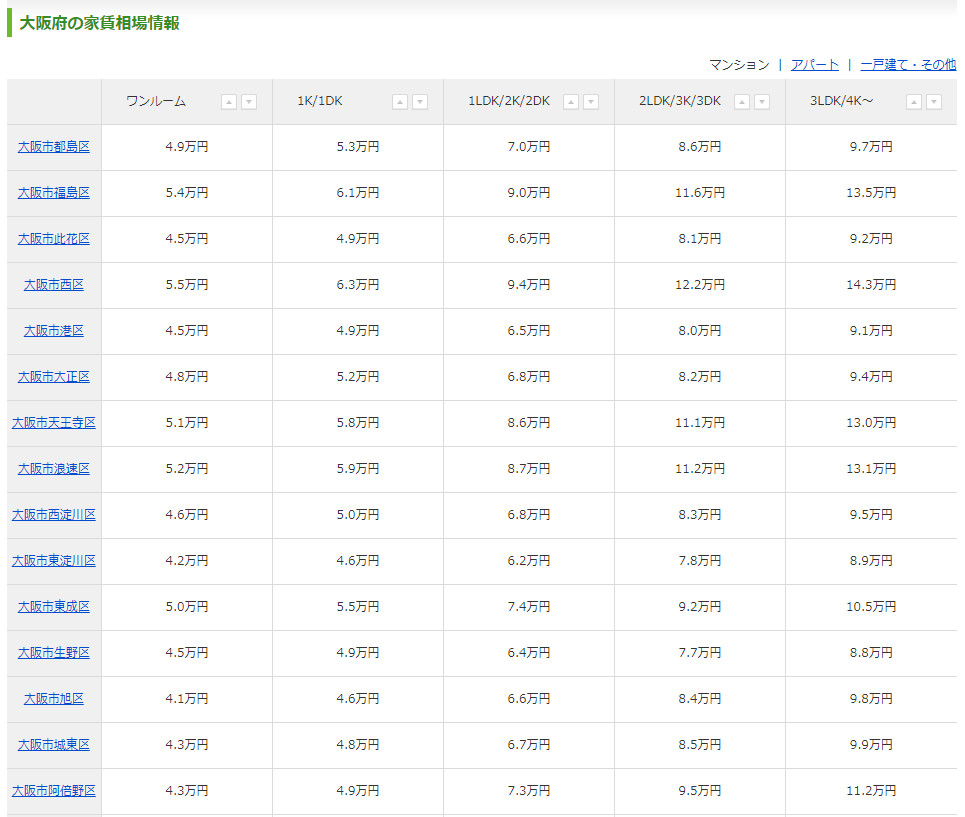The width and height of the screenshot is (965, 817).
Task: Sort 3LDK/4K～ column ascending
Action: pos(914,102)
